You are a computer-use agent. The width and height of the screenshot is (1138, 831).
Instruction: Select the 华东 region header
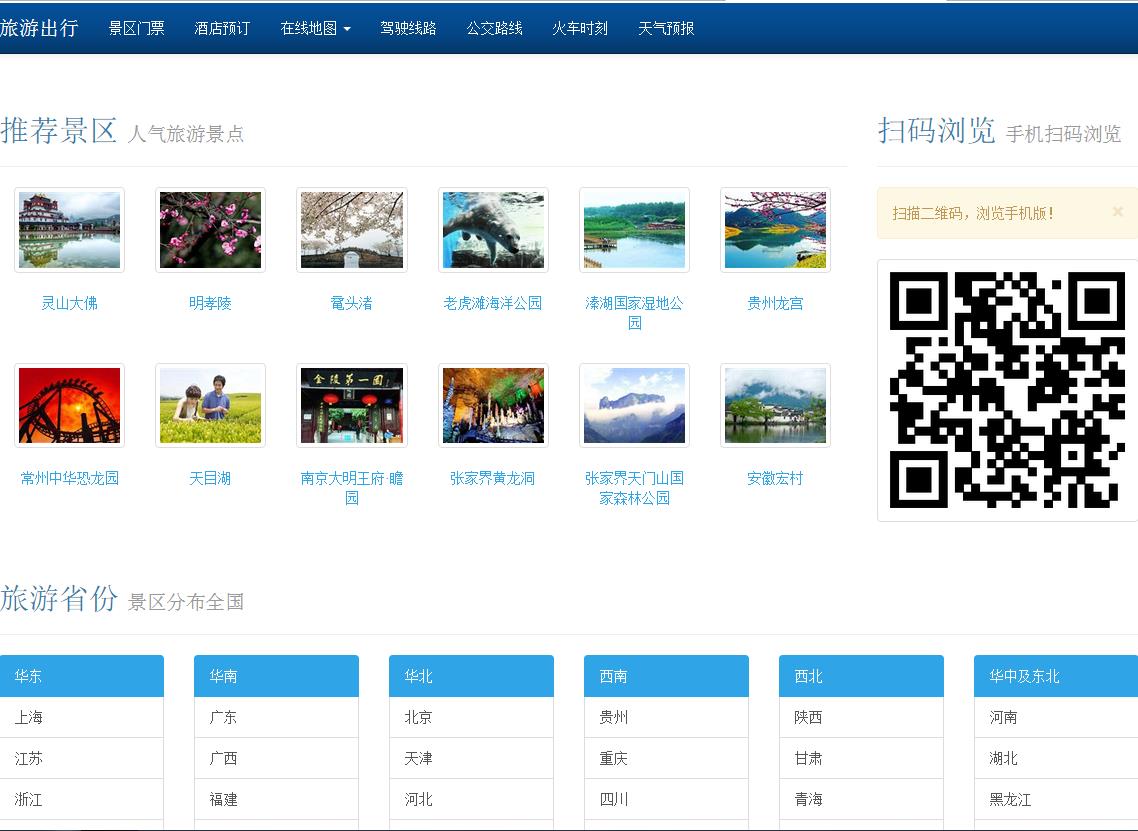(x=82, y=676)
